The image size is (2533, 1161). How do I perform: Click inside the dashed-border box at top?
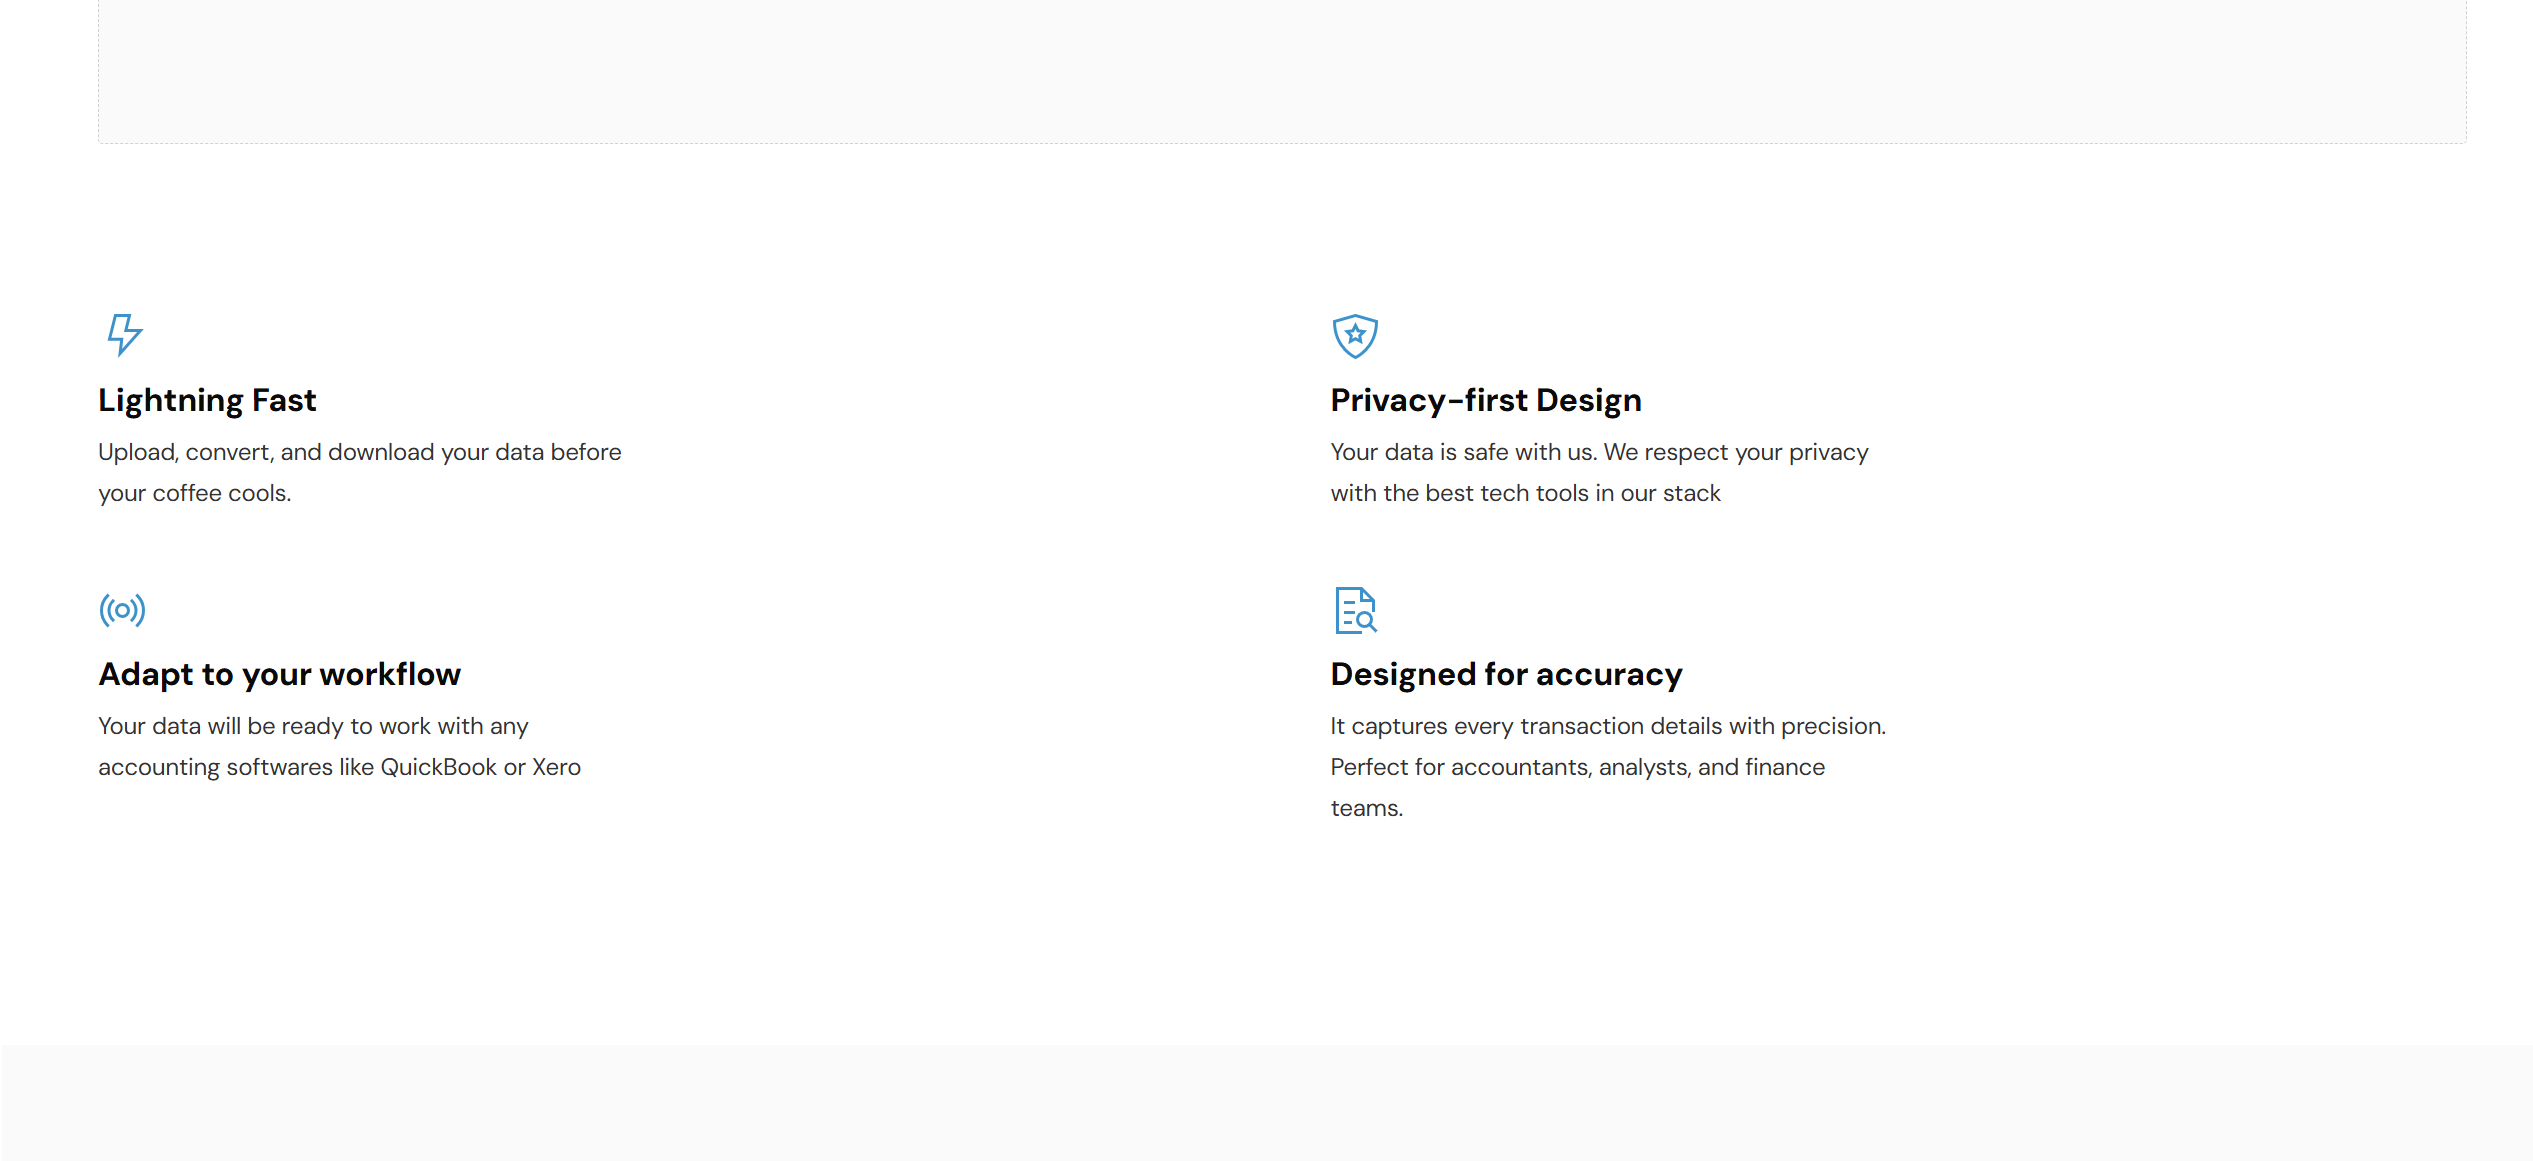click(x=1282, y=70)
